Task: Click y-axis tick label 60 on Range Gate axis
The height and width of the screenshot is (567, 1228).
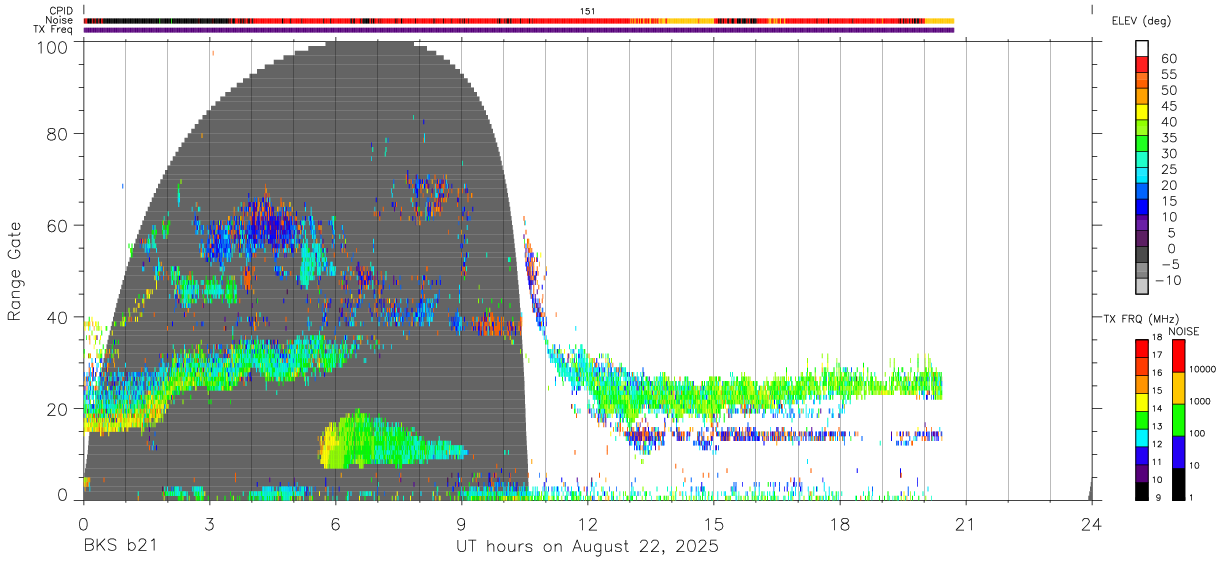Action: pyautogui.click(x=58, y=225)
